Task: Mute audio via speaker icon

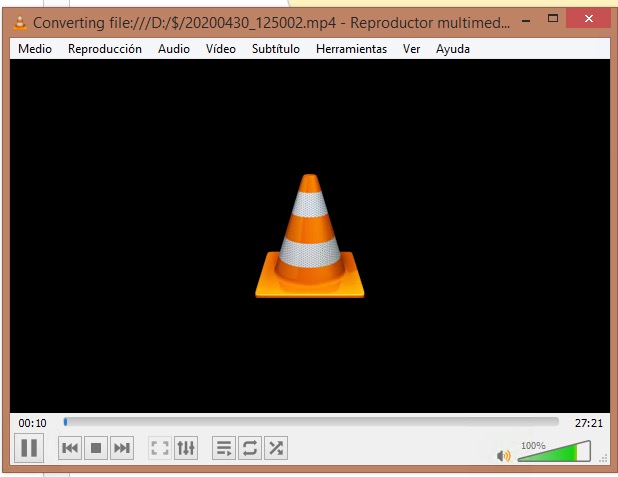Action: tap(503, 456)
